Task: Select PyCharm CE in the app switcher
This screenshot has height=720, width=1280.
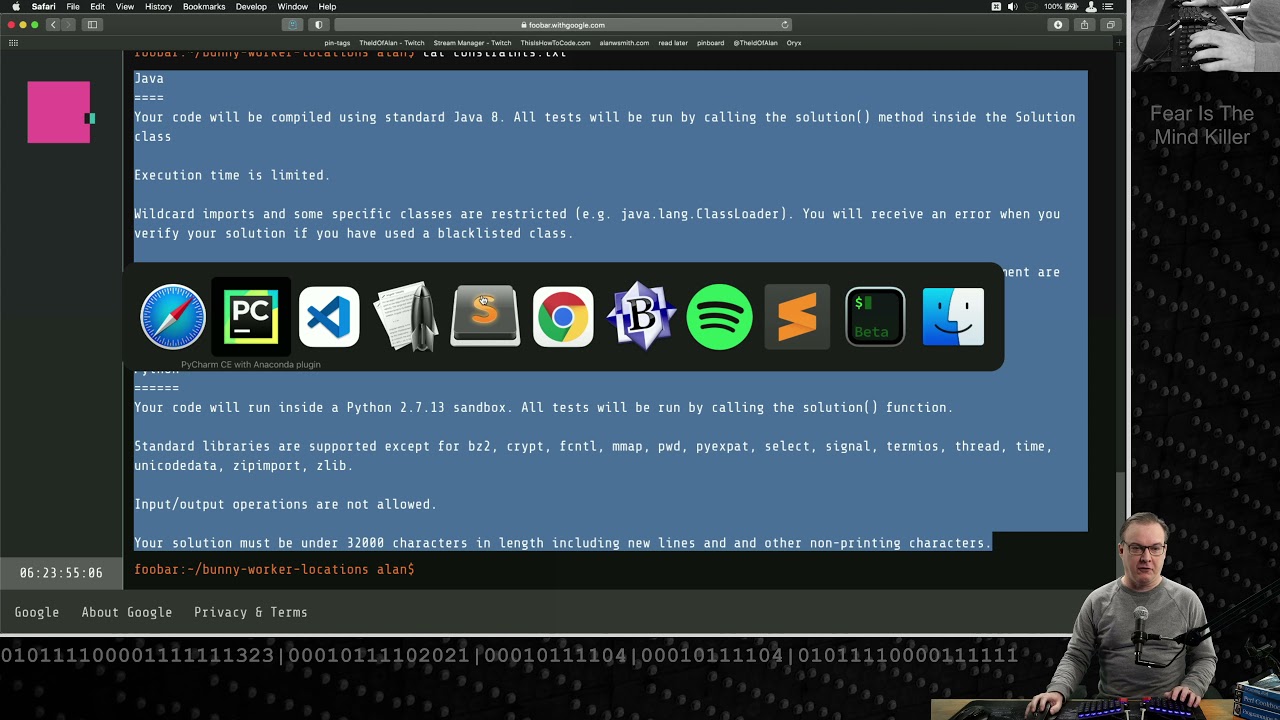Action: (x=251, y=317)
